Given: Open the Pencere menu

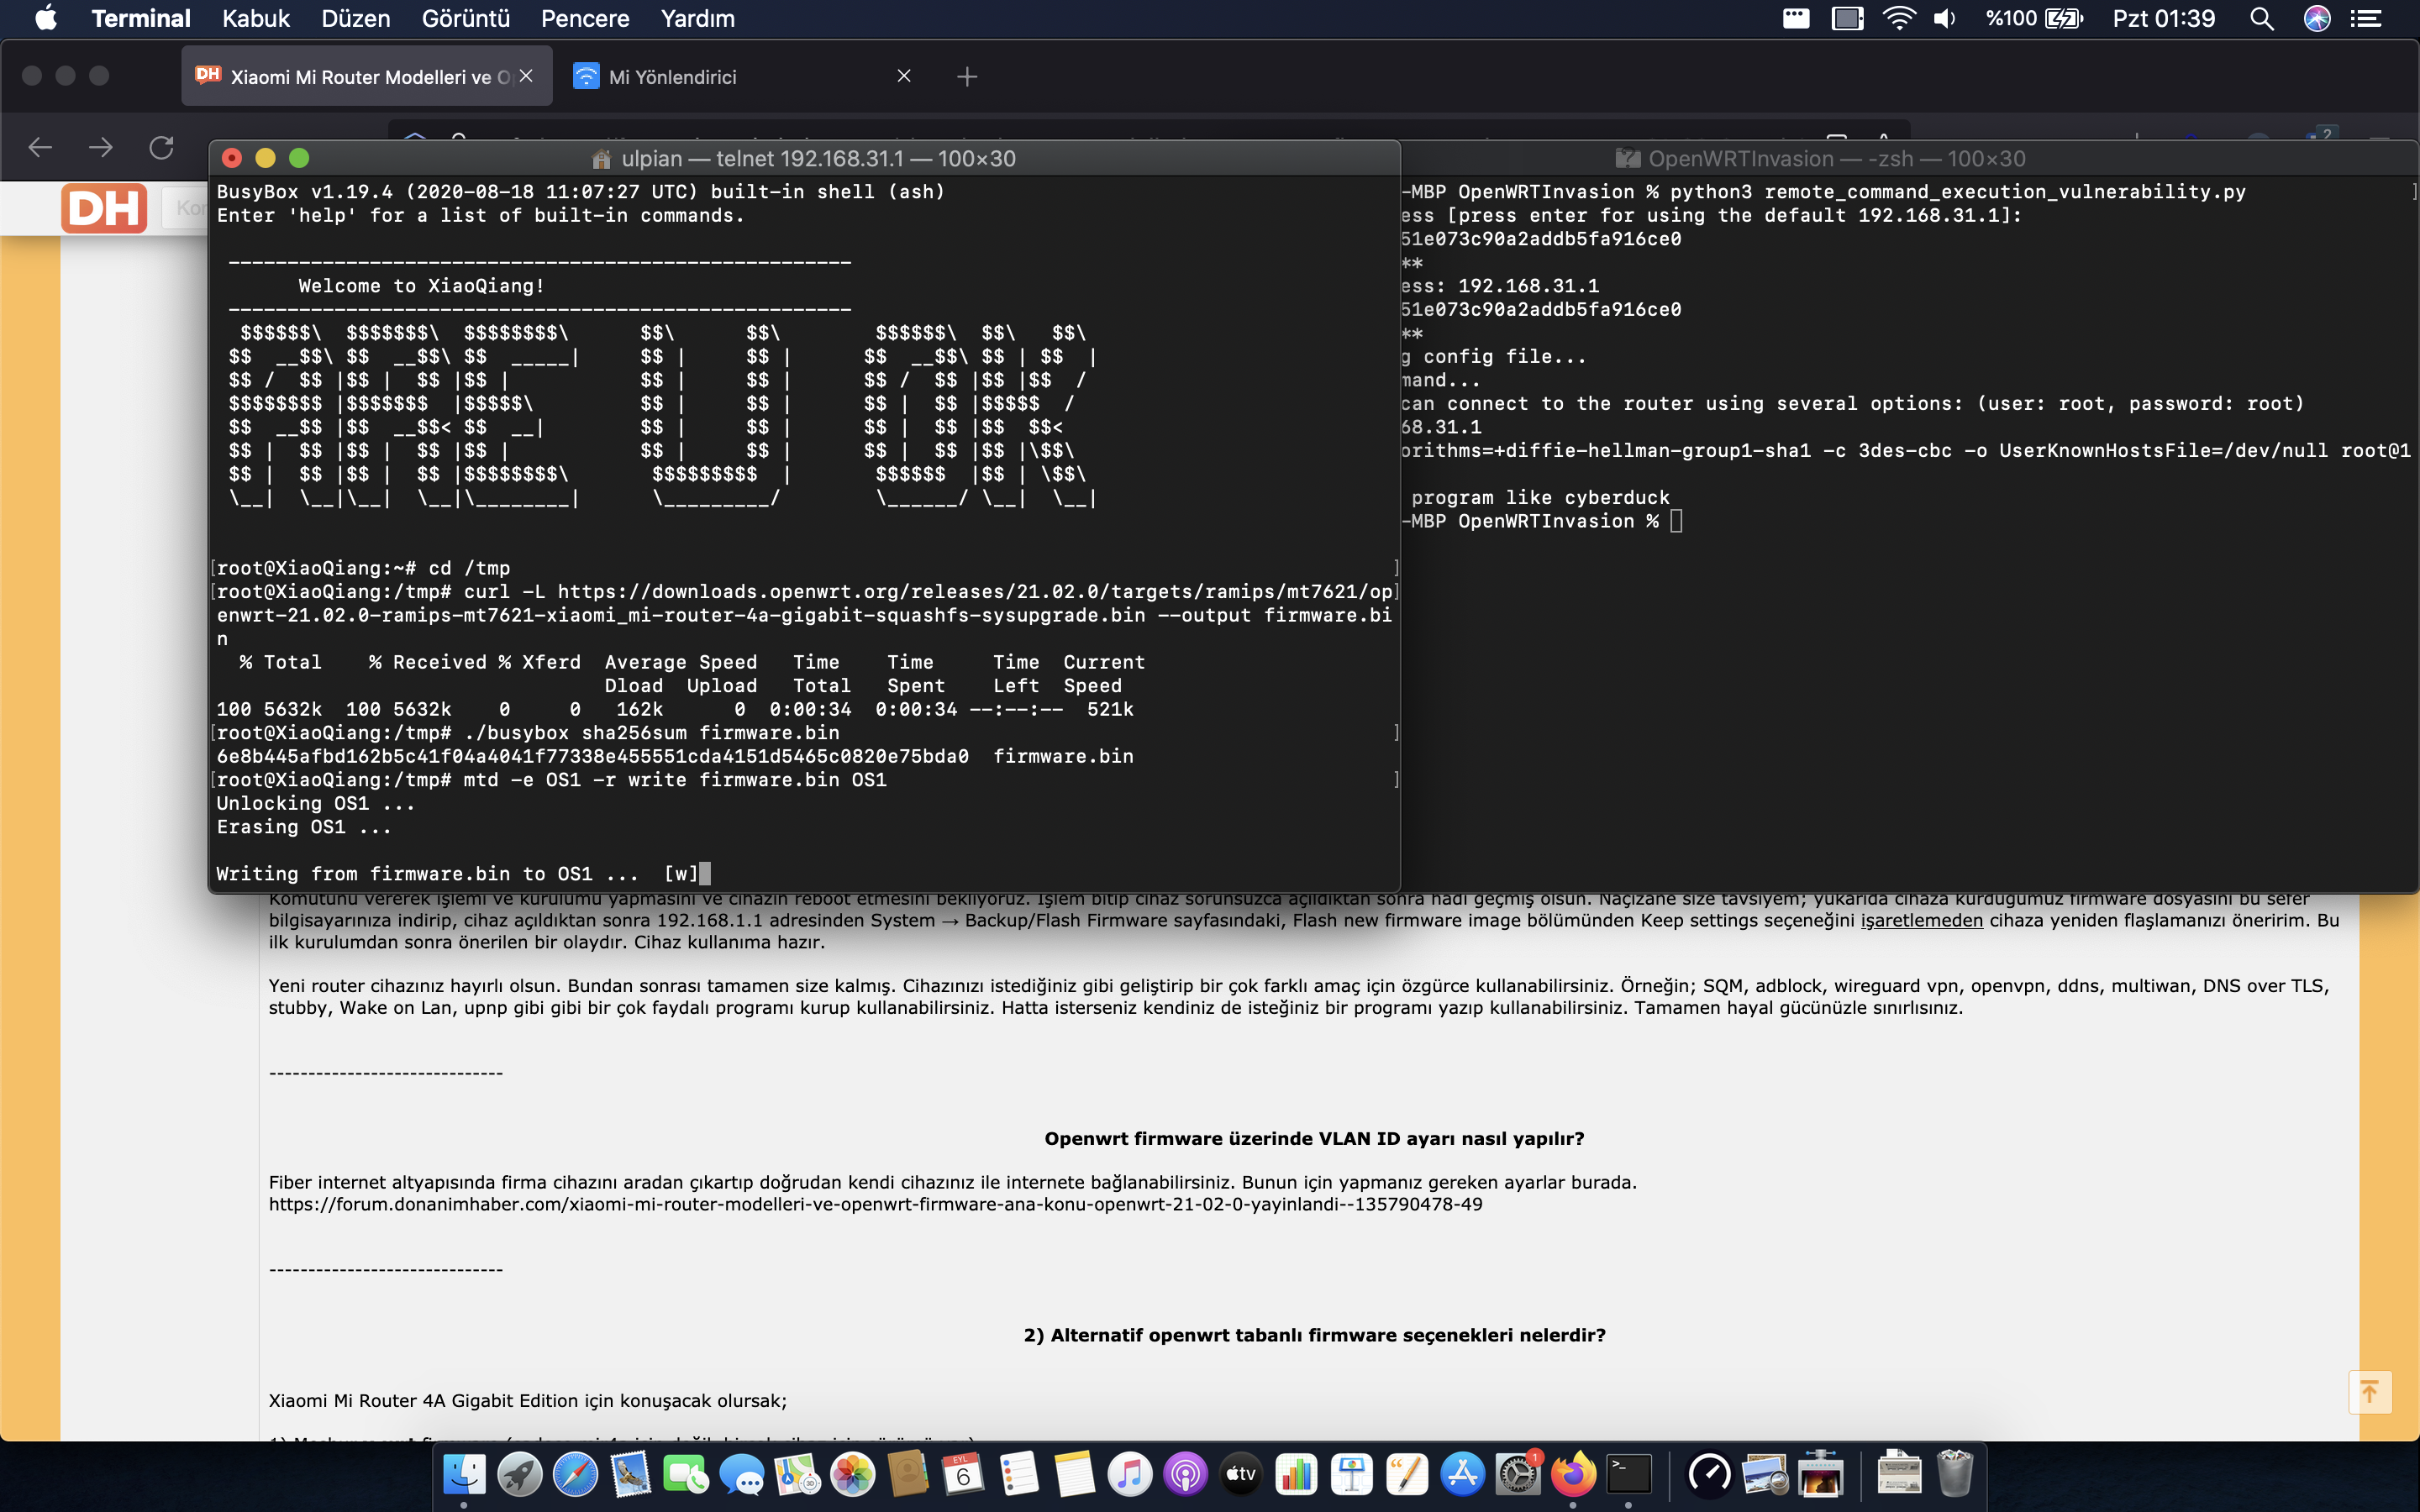Looking at the screenshot, I should pyautogui.click(x=585, y=18).
